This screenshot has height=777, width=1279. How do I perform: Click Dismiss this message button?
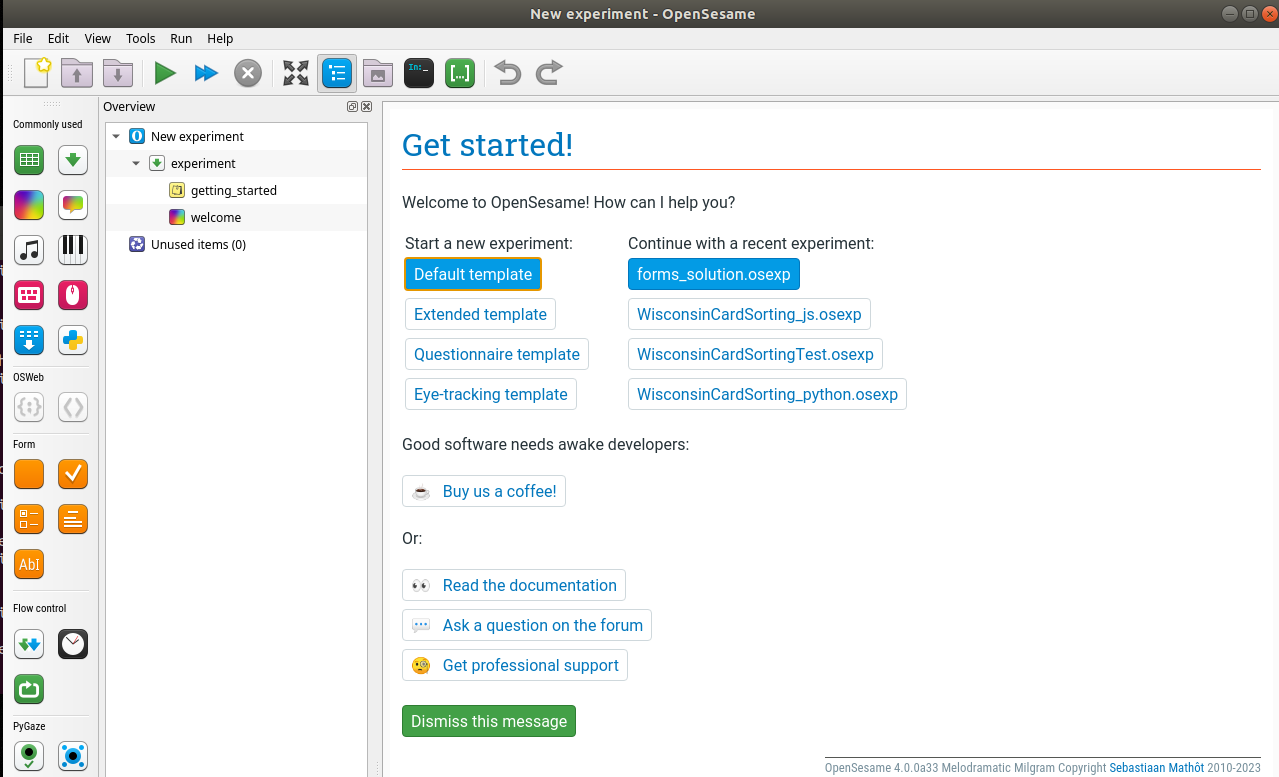[488, 721]
